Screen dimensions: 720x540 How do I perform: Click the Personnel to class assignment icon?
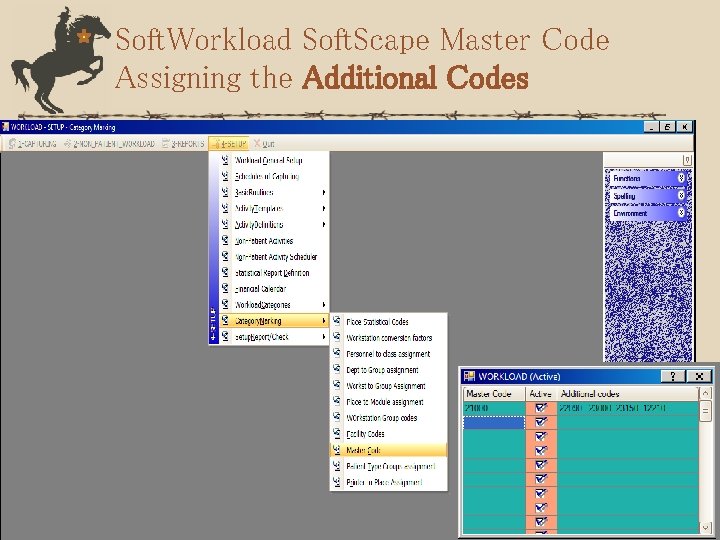[337, 353]
